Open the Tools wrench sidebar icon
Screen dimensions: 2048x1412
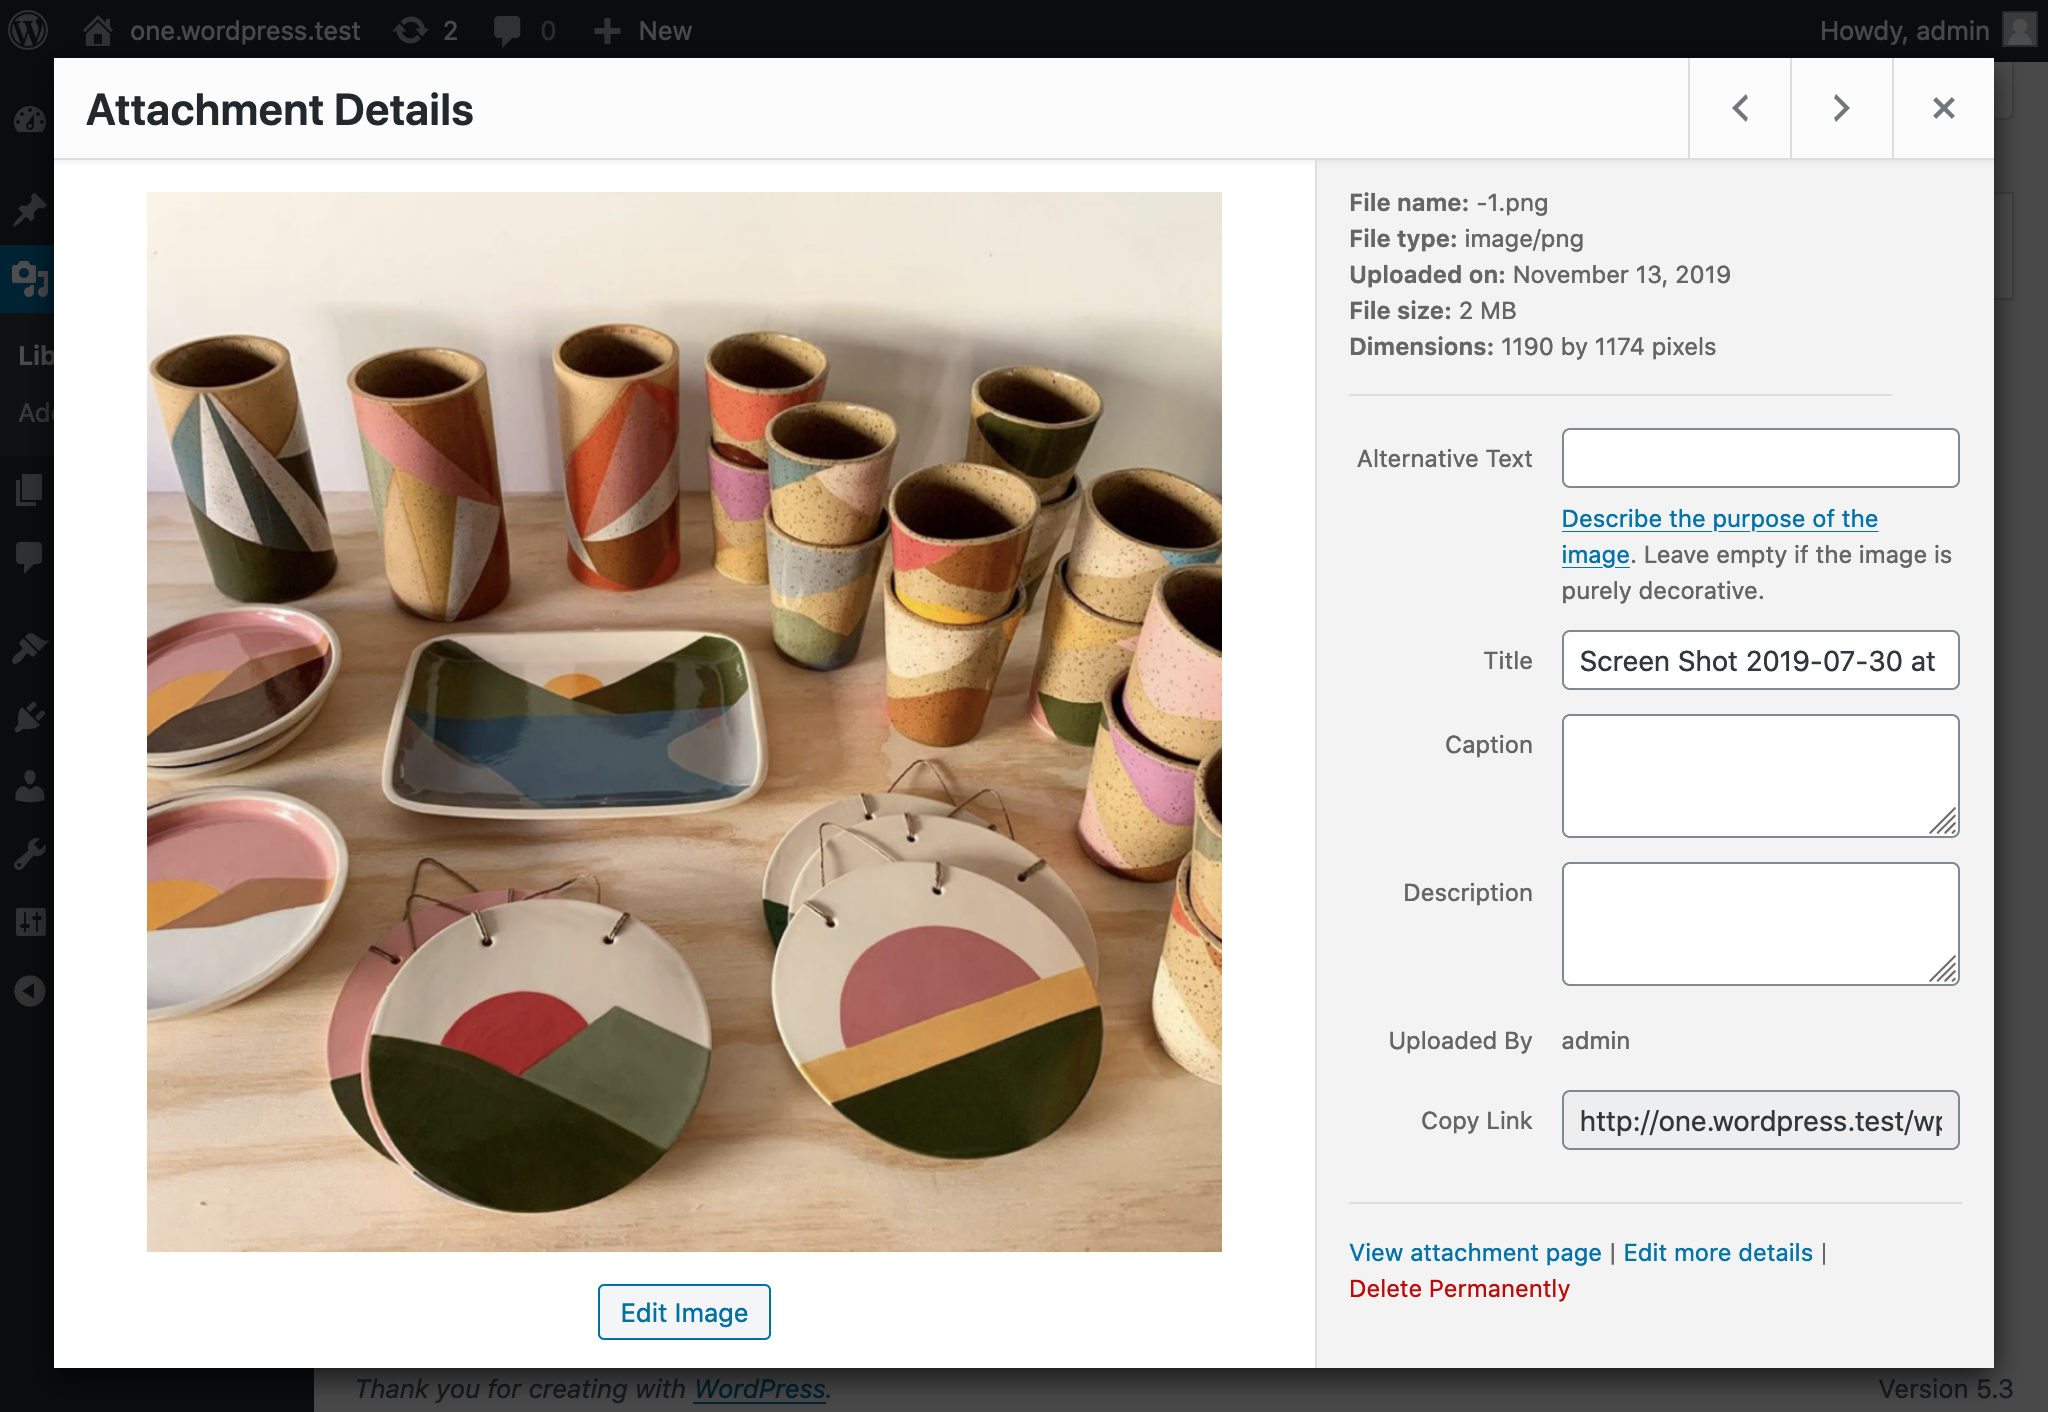[30, 854]
